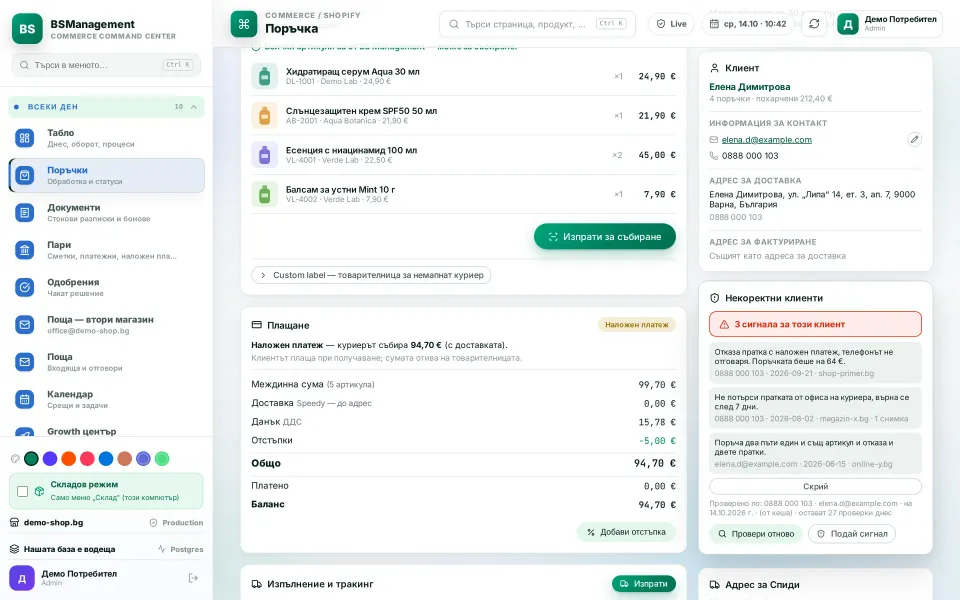Click the database icon next to Нашата база е водеща
960x600 pixels.
(x=15, y=549)
